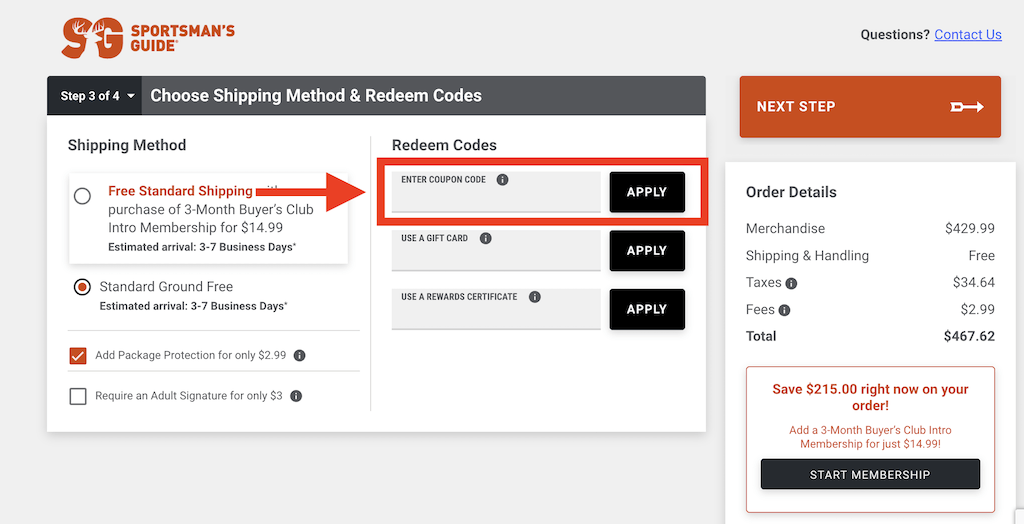The width and height of the screenshot is (1024, 524).
Task: Expand the Step 3 of 4 dropdown
Action: pos(95,96)
